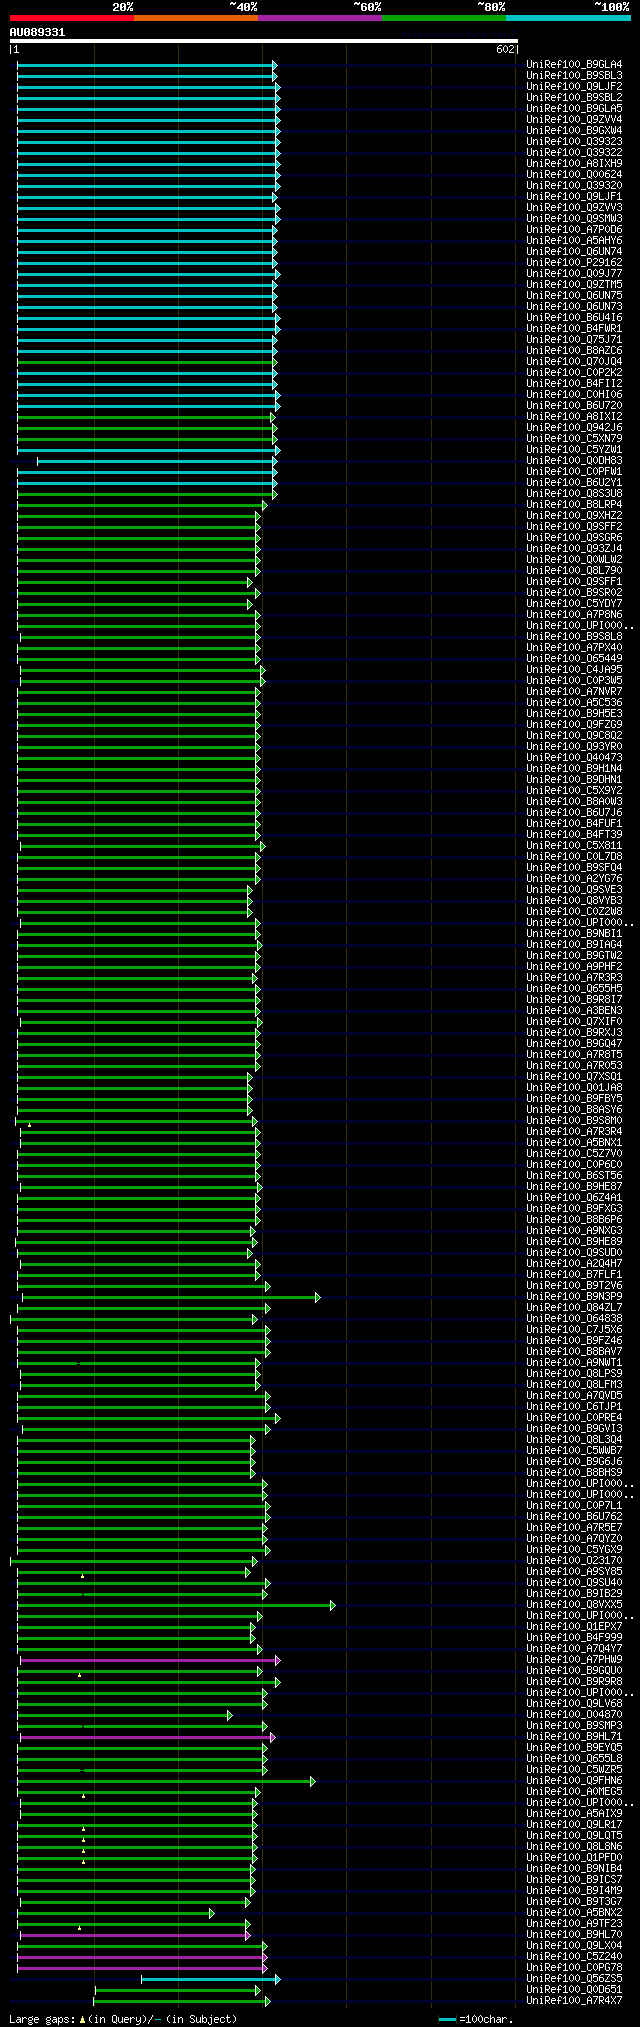Open hit UniRef100_Q00624
This screenshot has height=2027, width=640.
click(x=574, y=175)
